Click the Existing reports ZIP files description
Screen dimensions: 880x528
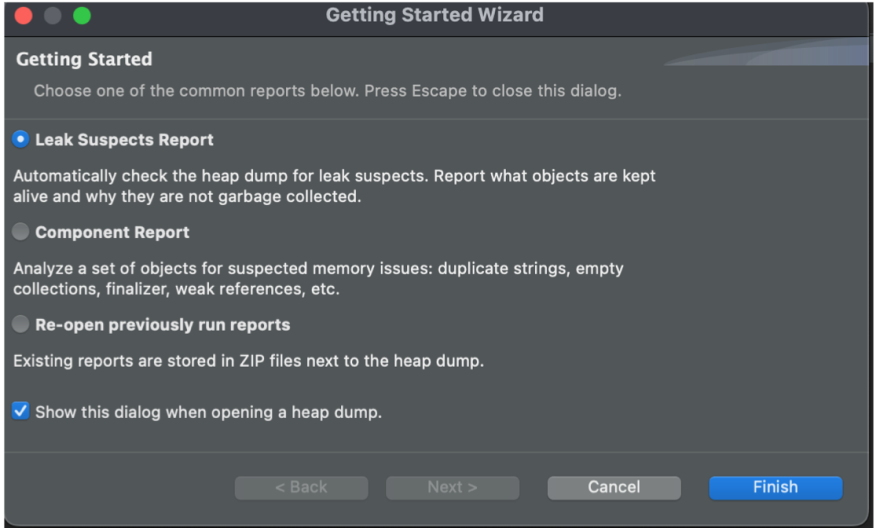click(249, 361)
